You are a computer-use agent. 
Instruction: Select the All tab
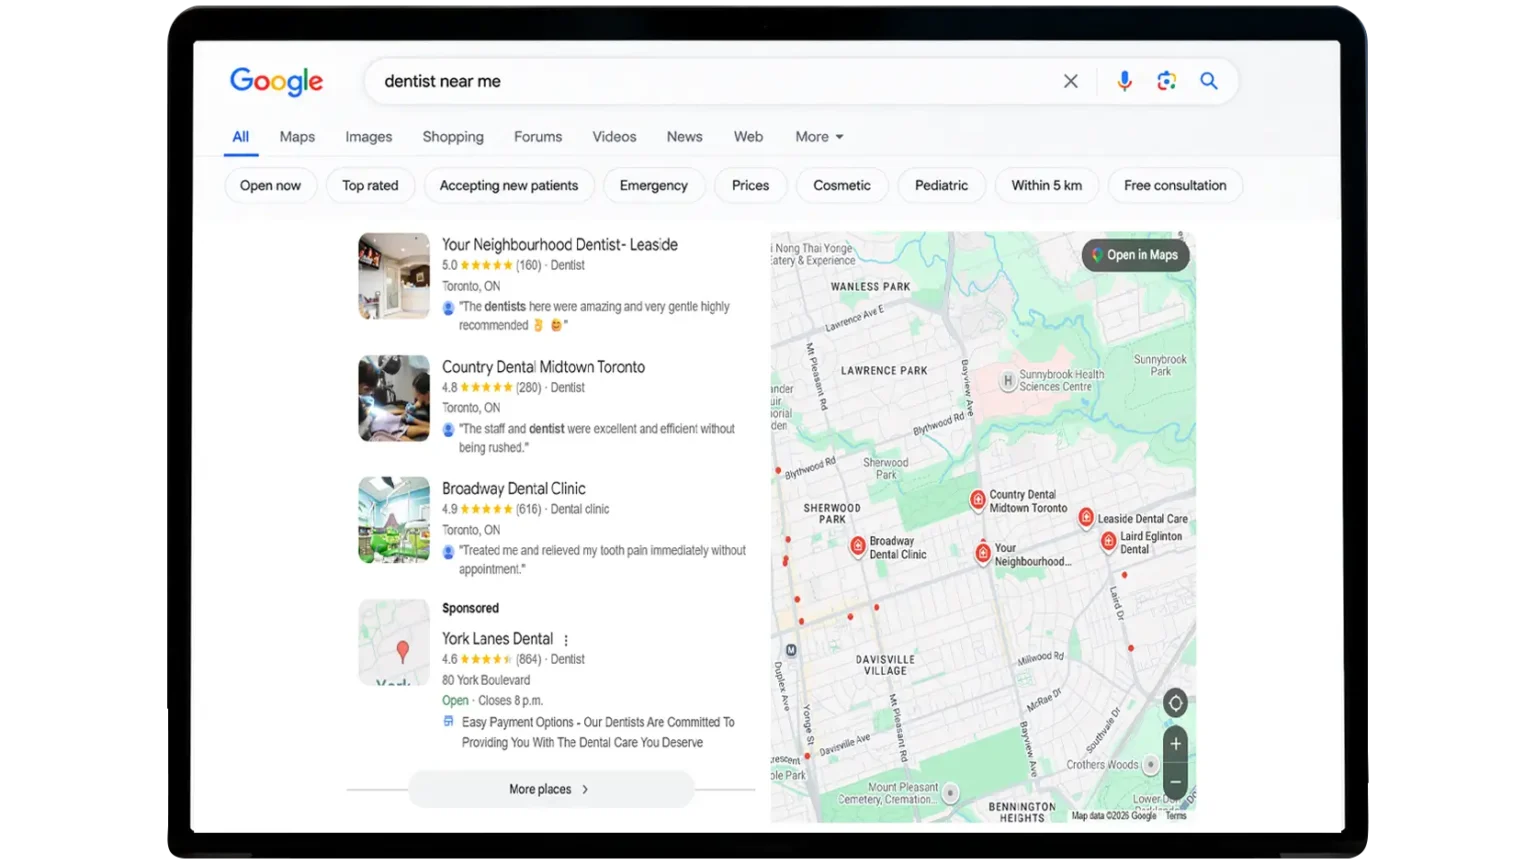(x=241, y=137)
